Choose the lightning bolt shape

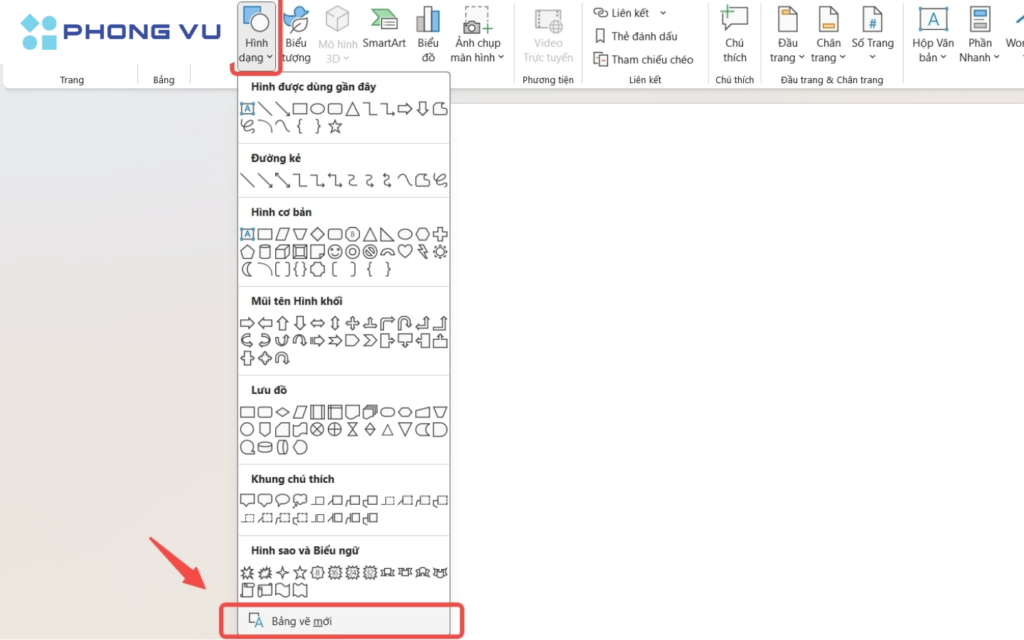tap(422, 251)
